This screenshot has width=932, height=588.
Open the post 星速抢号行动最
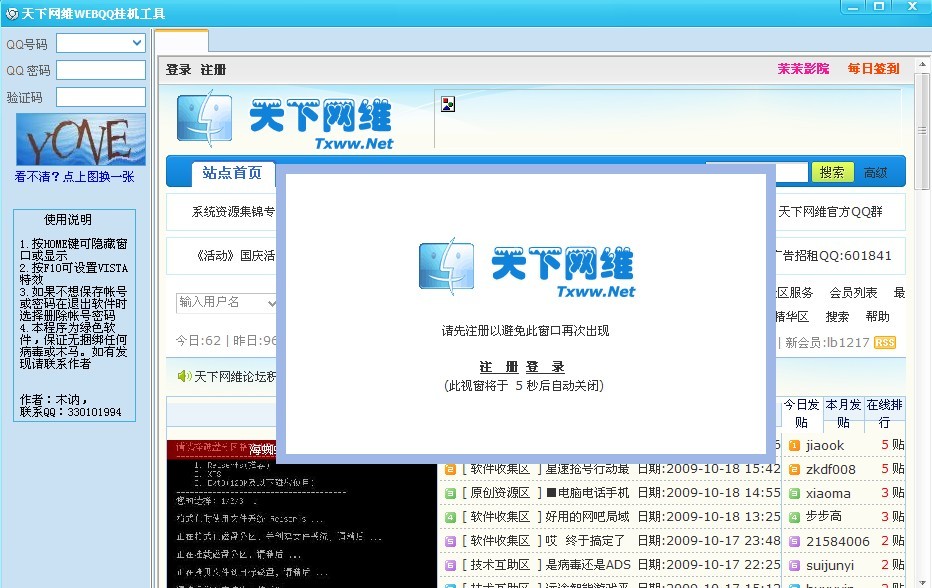pyautogui.click(x=587, y=470)
